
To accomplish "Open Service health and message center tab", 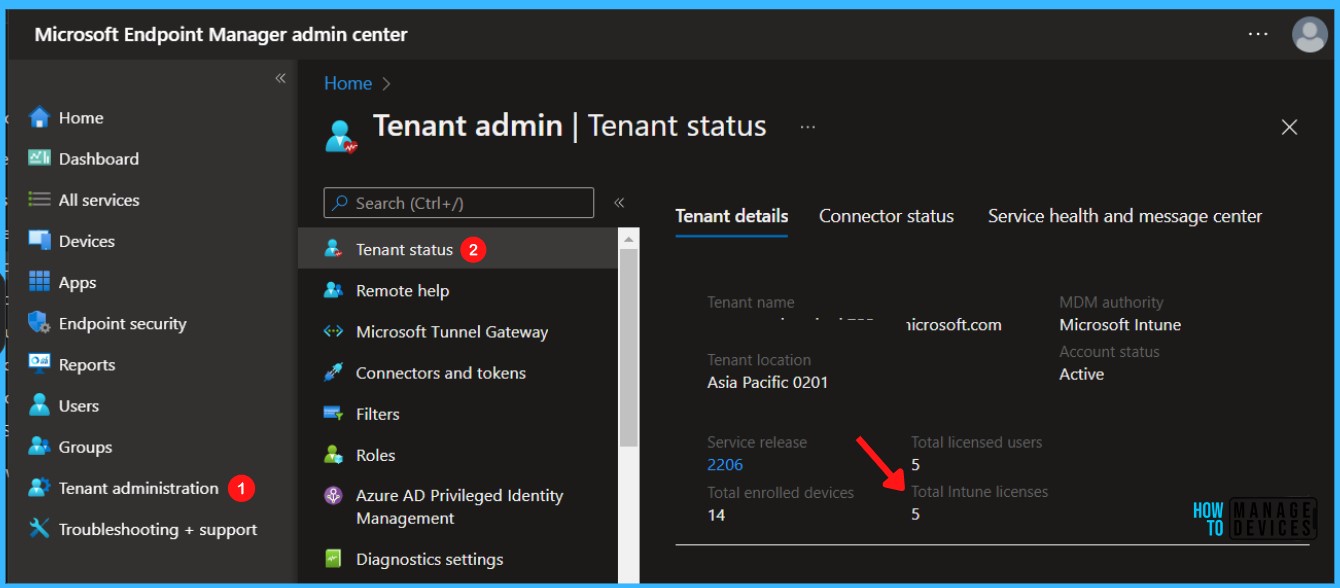I will coord(1125,216).
